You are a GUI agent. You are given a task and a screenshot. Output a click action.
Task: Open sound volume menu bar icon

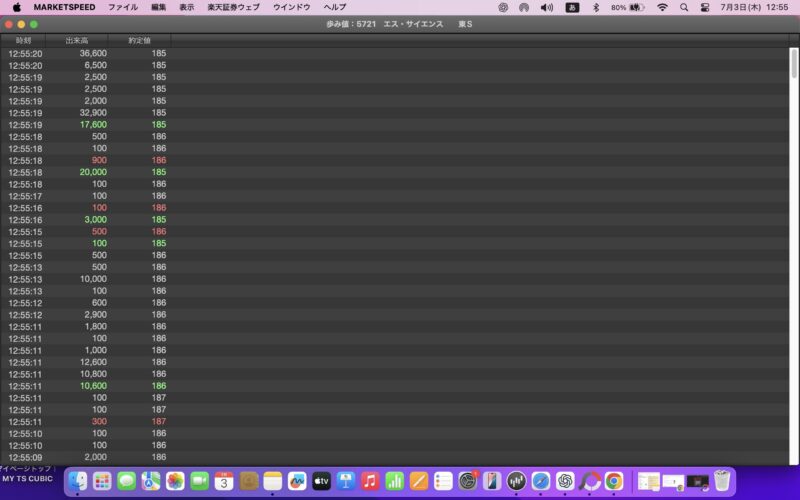click(546, 7)
